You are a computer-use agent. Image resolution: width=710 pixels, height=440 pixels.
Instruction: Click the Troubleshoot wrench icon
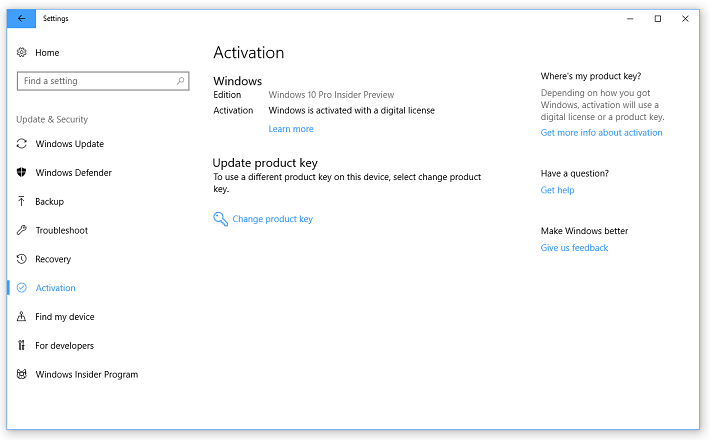click(x=22, y=231)
